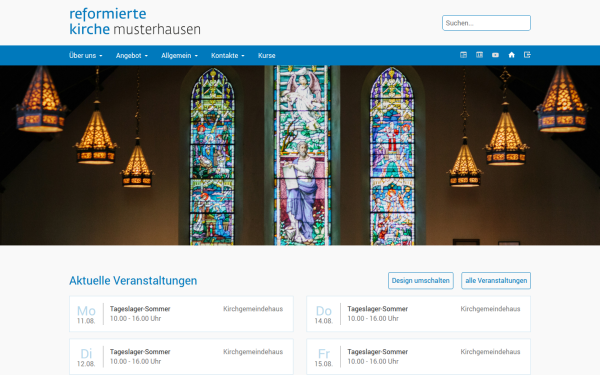Focus the Suchen search field

click(486, 23)
